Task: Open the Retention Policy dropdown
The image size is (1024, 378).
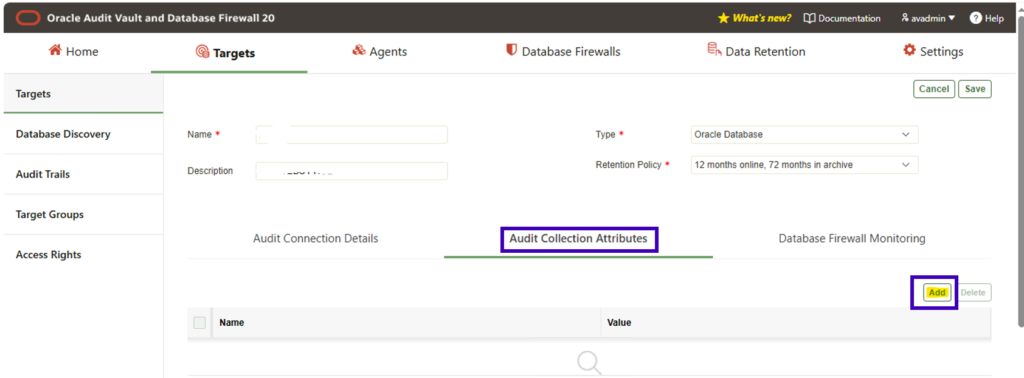Action: click(x=804, y=165)
